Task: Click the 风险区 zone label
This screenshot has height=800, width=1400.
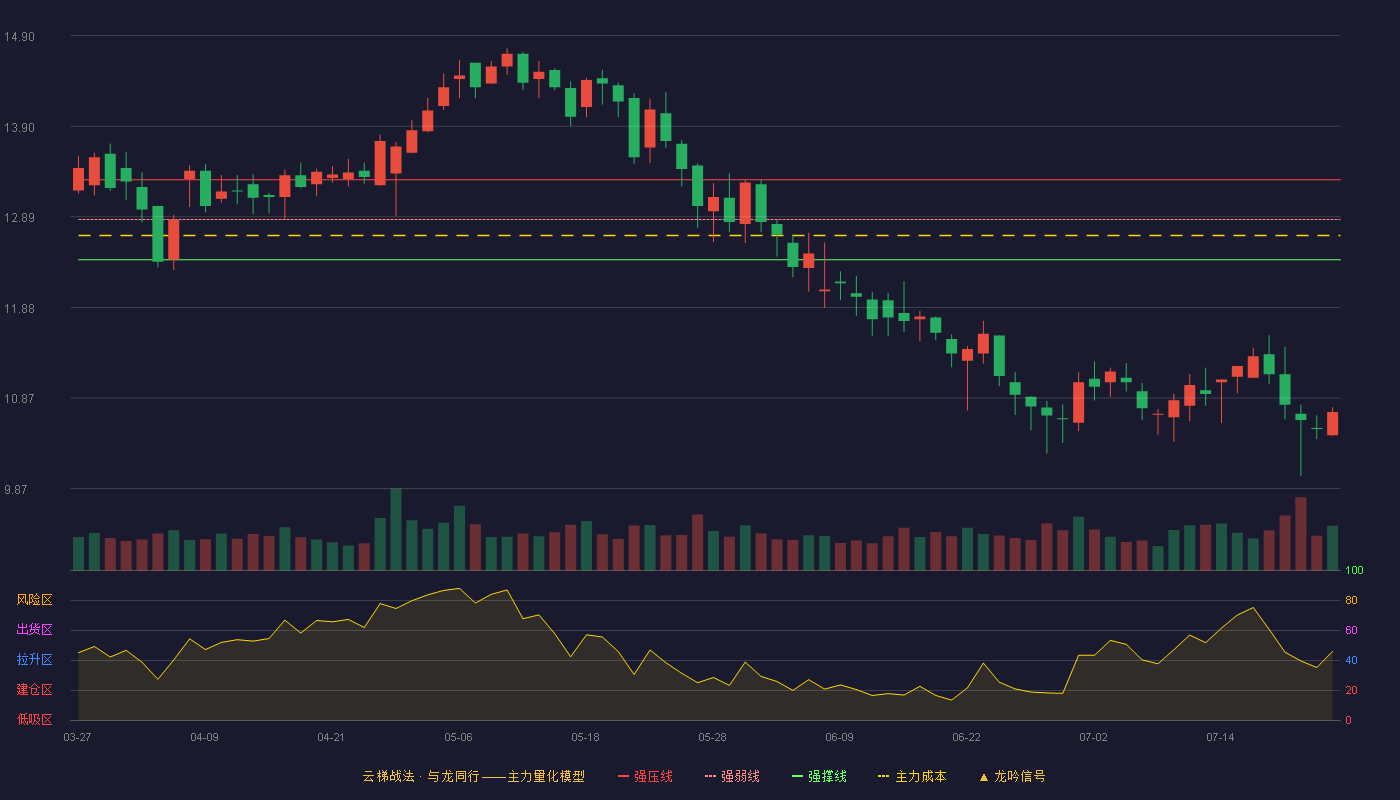Action: click(34, 600)
